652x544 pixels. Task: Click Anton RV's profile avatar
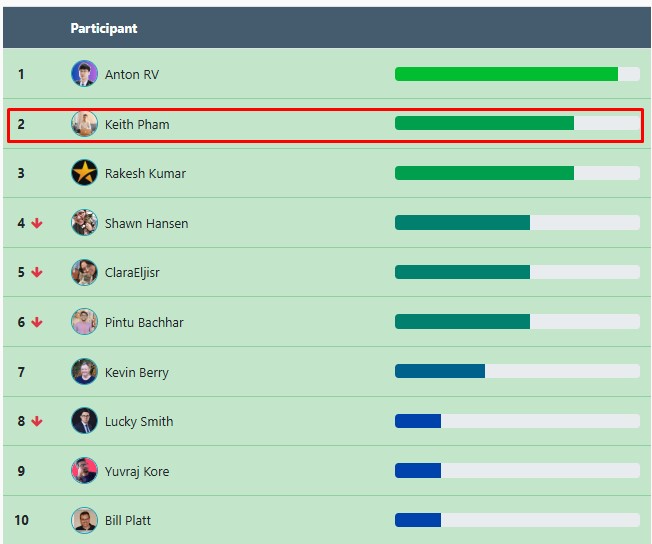point(84,74)
